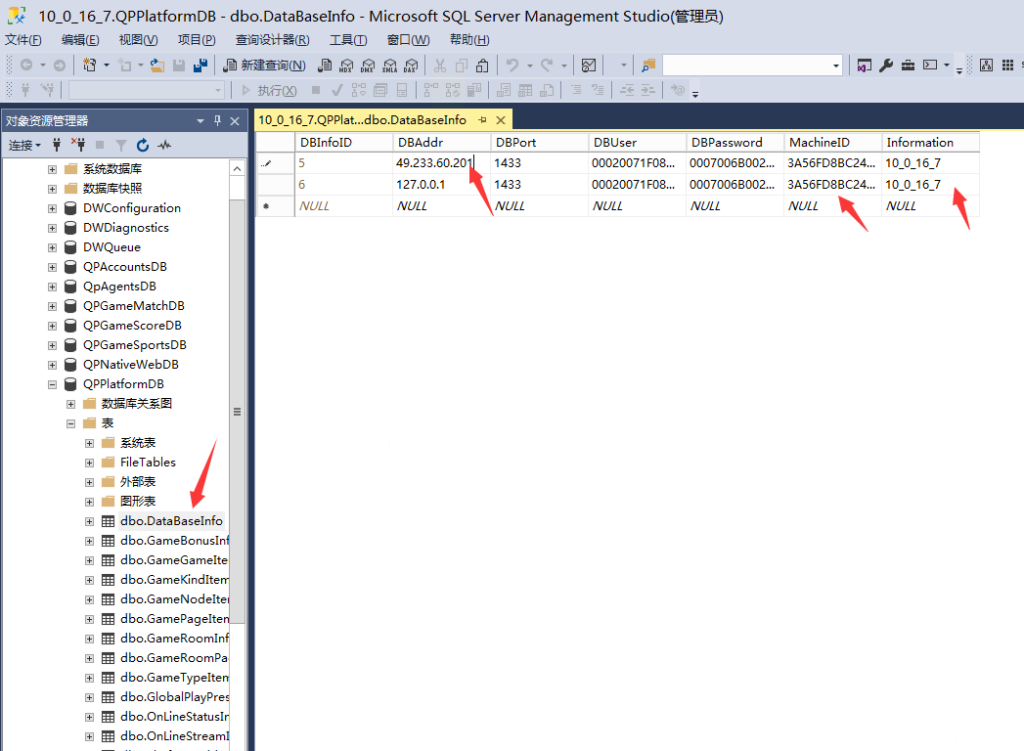This screenshot has height=751, width=1024.
Task: Click the Save All icon in toolbar
Action: click(200, 65)
